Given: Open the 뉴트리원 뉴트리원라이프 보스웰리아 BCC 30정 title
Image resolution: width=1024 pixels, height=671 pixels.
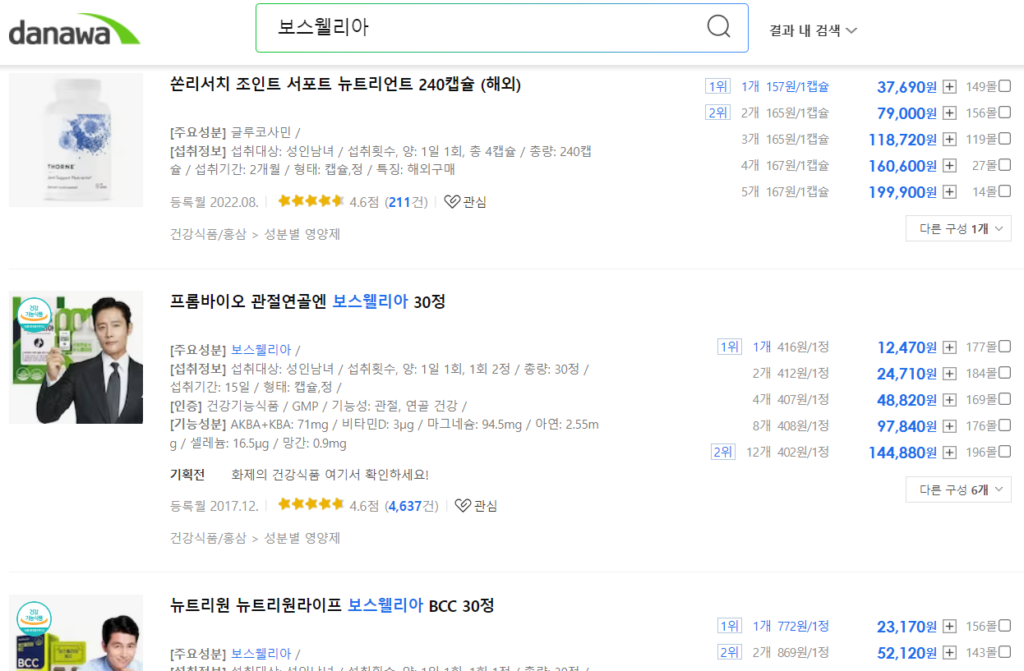Looking at the screenshot, I should point(332,606).
